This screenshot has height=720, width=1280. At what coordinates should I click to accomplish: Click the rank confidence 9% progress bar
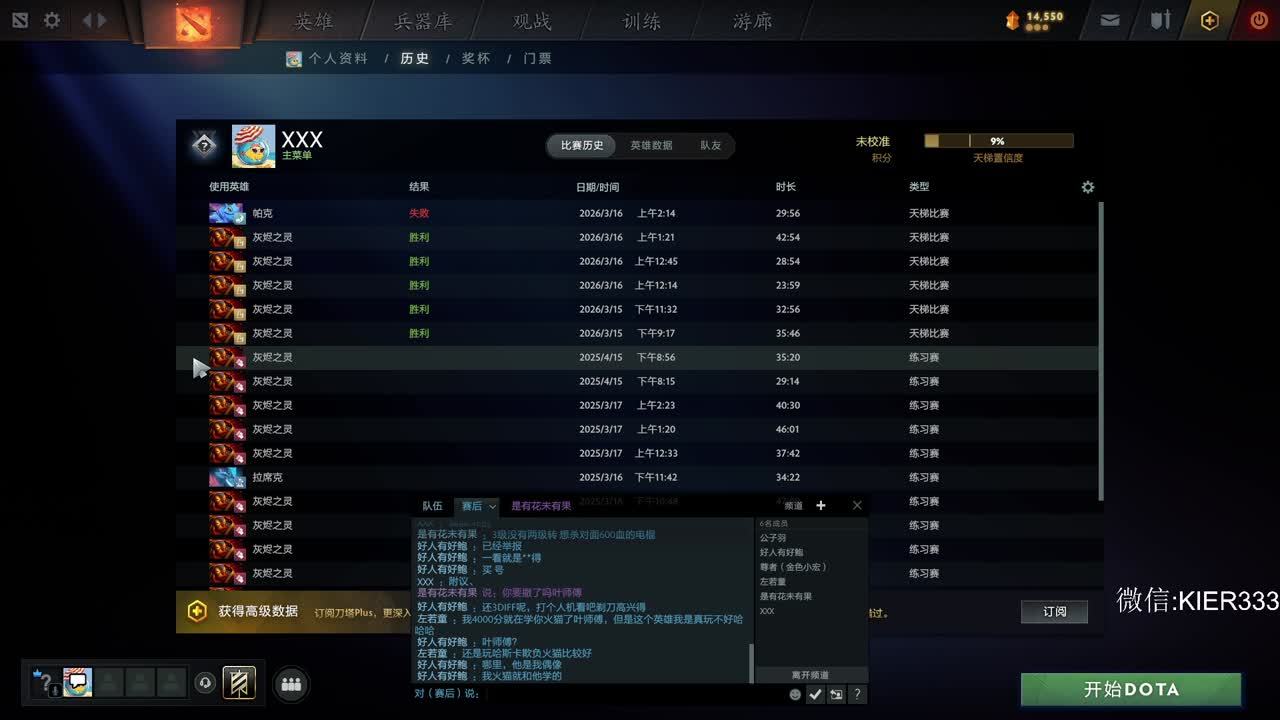point(999,142)
